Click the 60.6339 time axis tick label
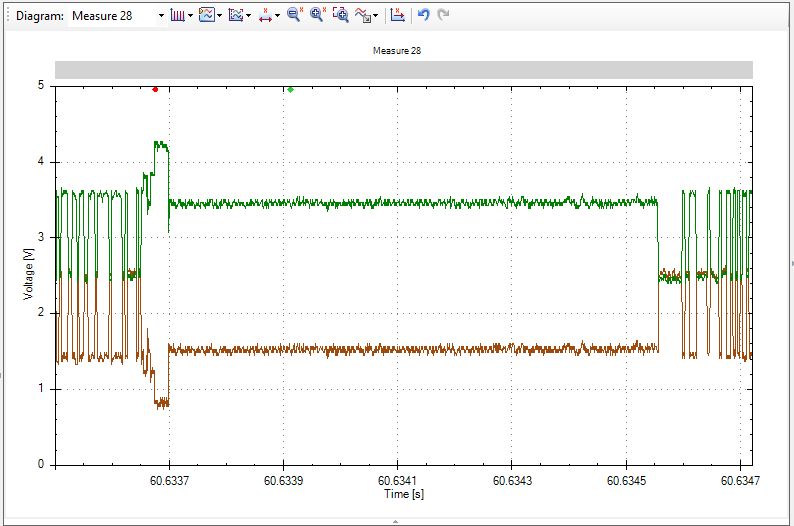Viewport: 794px width, 526px height. click(x=284, y=480)
